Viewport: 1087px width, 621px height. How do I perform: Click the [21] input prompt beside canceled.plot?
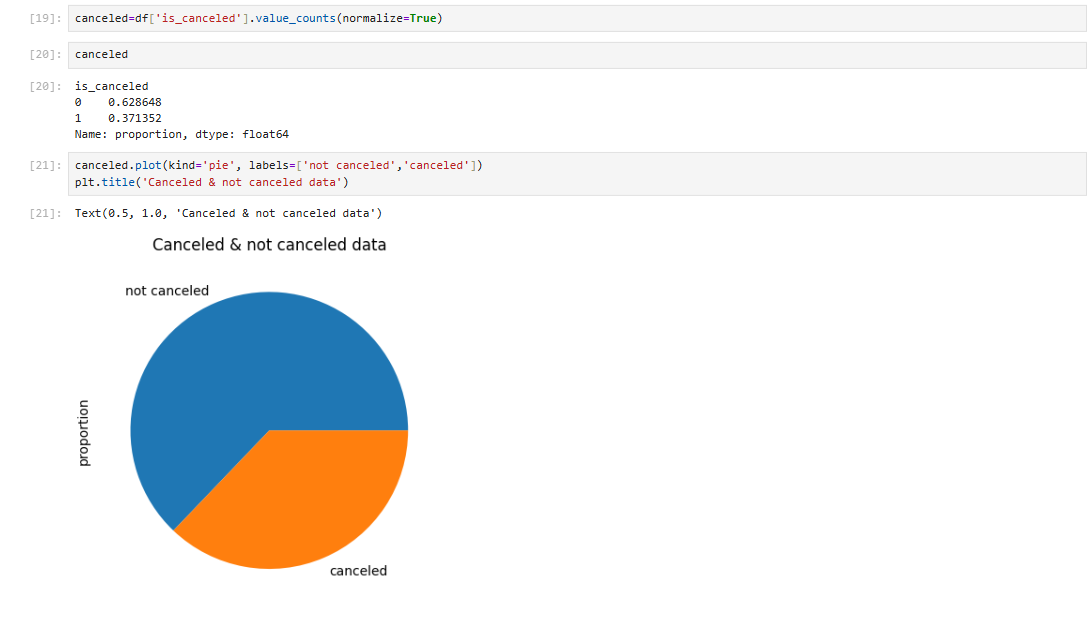click(45, 166)
